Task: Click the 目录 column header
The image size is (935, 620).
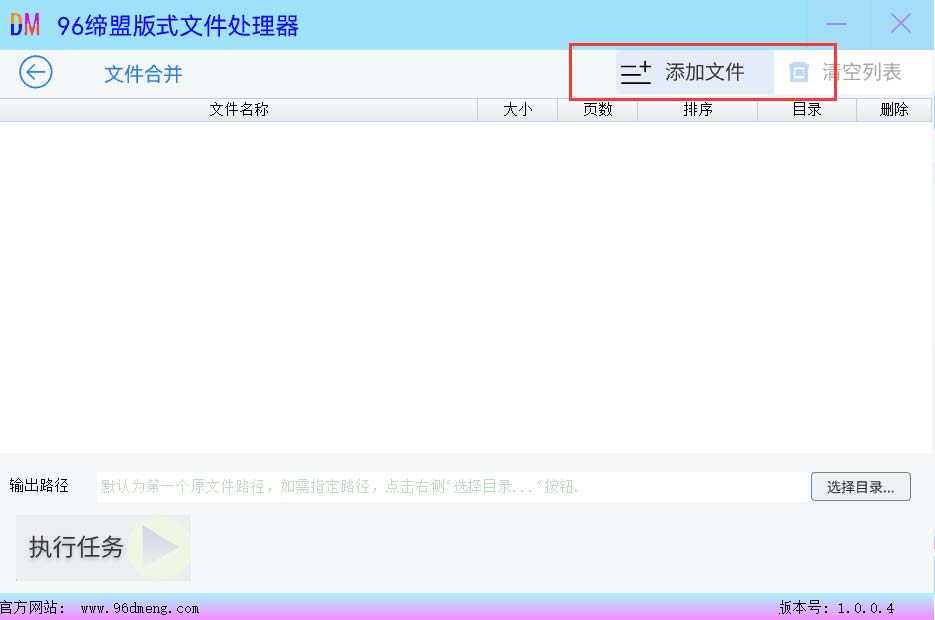Action: pyautogui.click(x=806, y=110)
